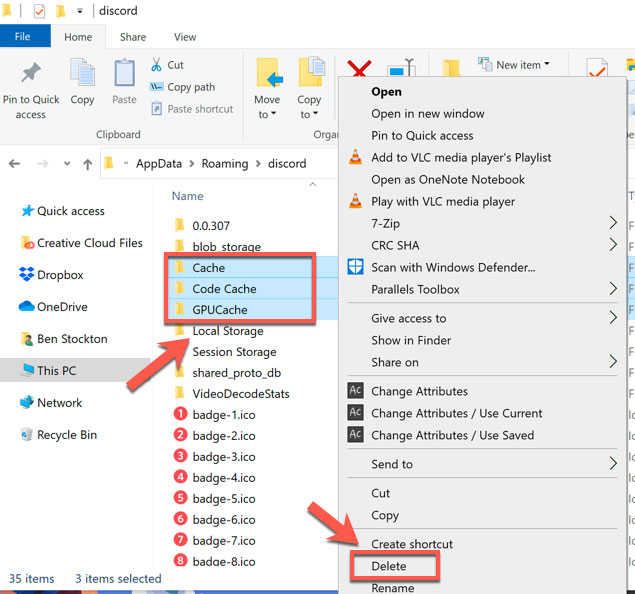The height and width of the screenshot is (594, 635).
Task: Open recent locations dropdown chevron
Action: click(67, 164)
